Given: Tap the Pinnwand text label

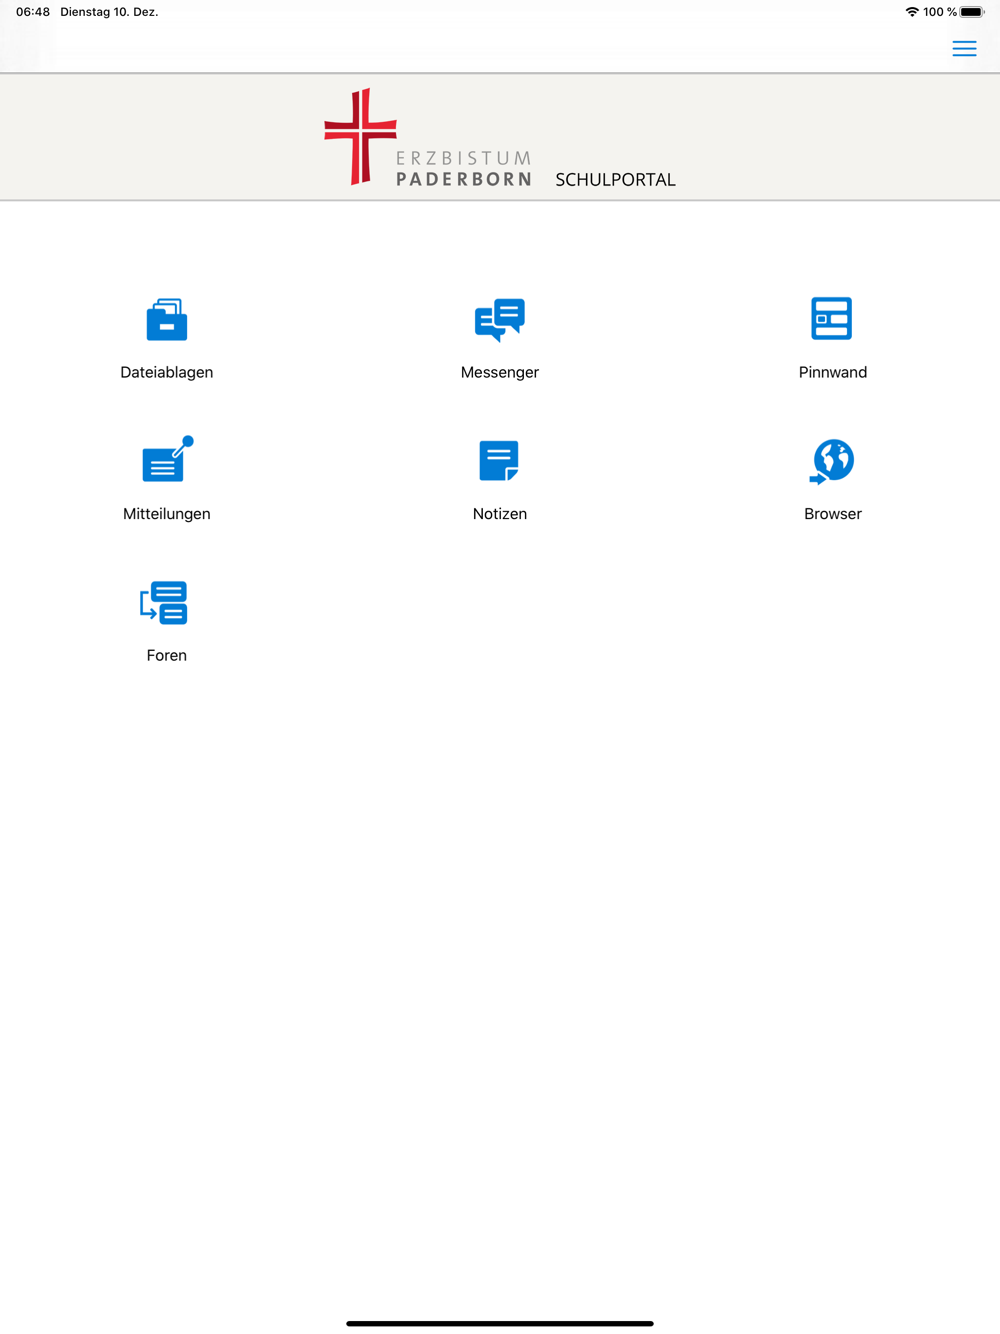Looking at the screenshot, I should point(832,372).
